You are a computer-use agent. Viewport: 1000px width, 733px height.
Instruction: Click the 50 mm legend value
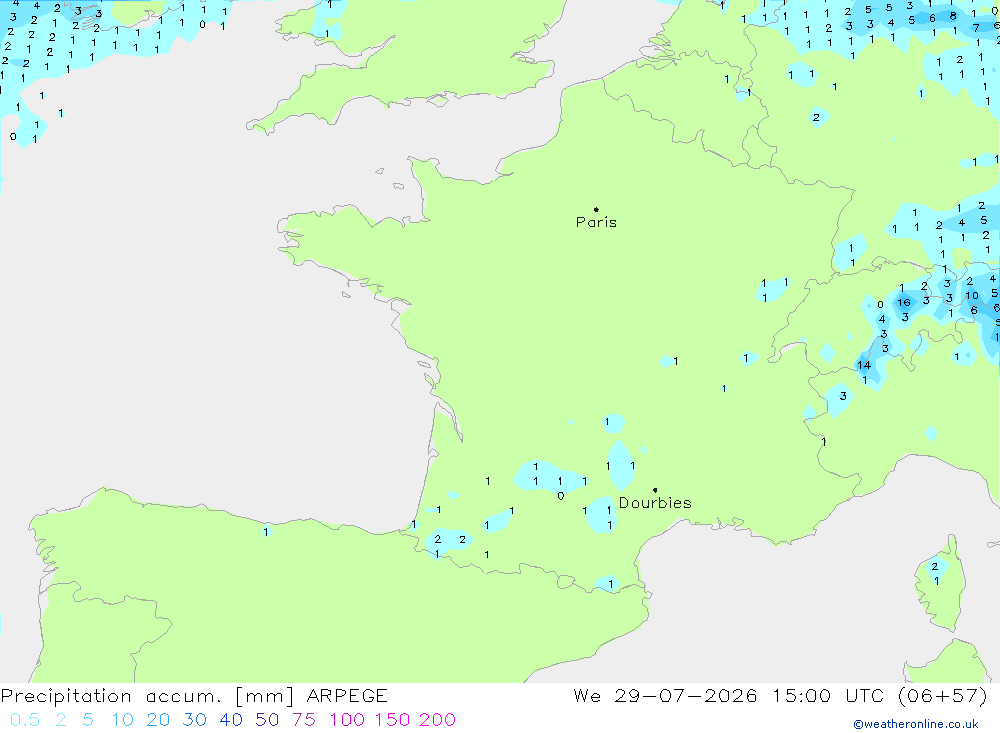pyautogui.click(x=267, y=720)
